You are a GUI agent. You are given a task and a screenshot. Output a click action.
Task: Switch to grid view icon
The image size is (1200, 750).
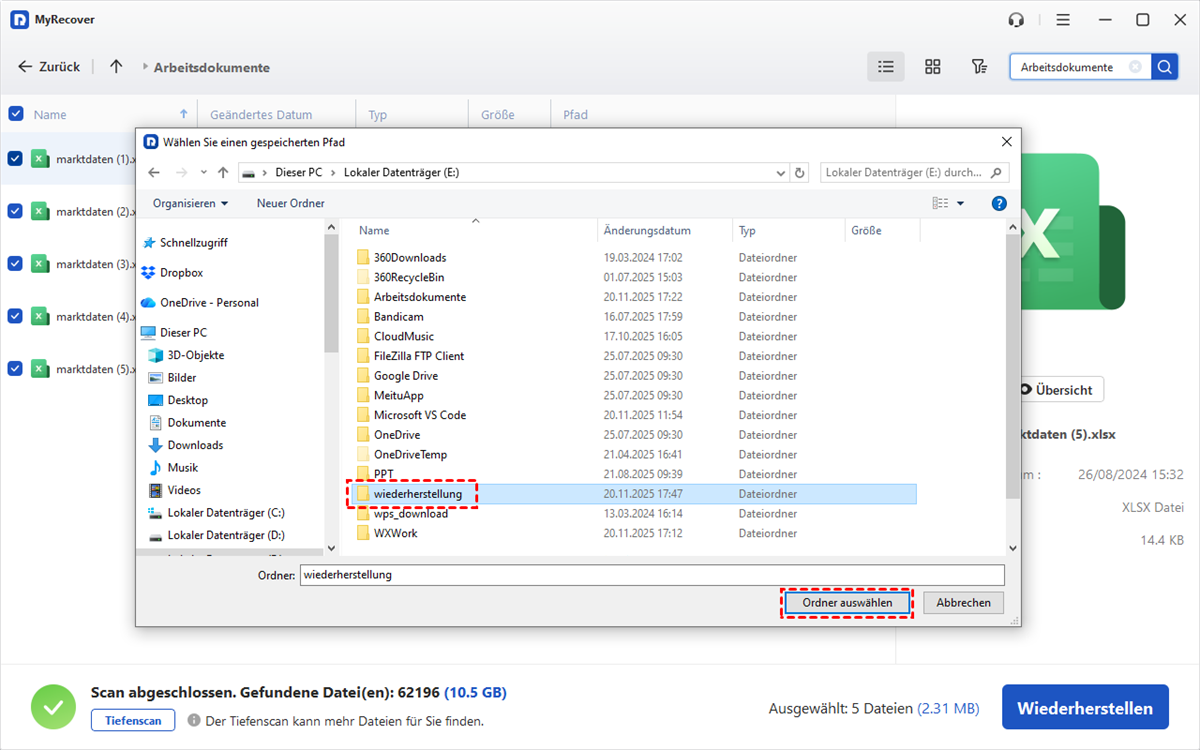tap(932, 67)
